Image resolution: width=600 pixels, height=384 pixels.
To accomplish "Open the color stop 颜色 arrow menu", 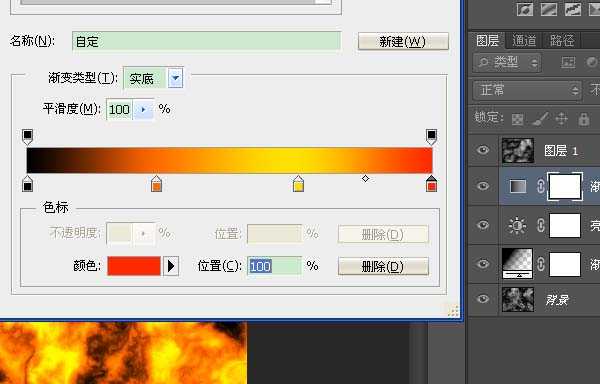I will [x=171, y=266].
